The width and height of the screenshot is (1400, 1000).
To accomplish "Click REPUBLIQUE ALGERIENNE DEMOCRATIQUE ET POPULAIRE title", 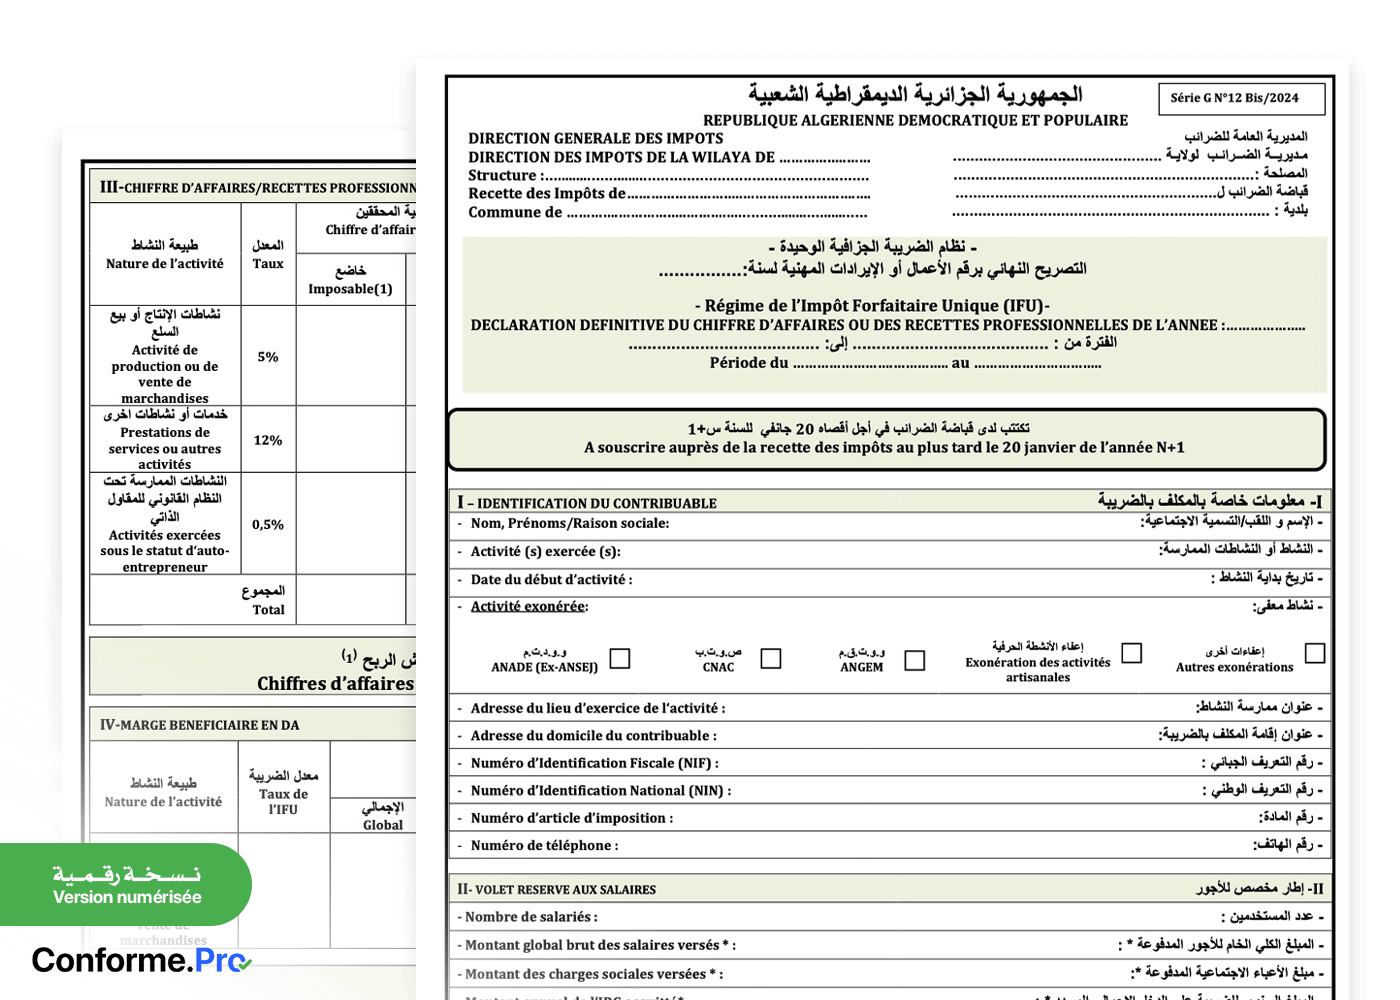I will coord(915,121).
